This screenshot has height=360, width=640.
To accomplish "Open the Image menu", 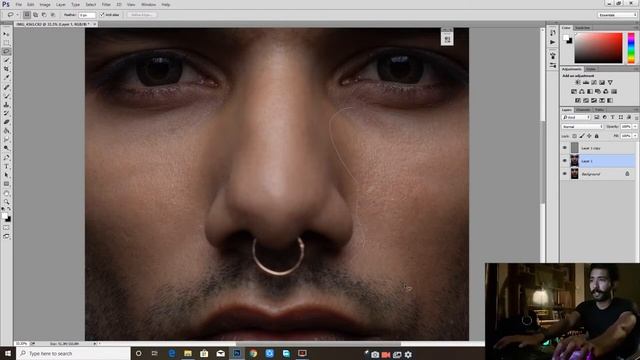I will coord(45,4).
